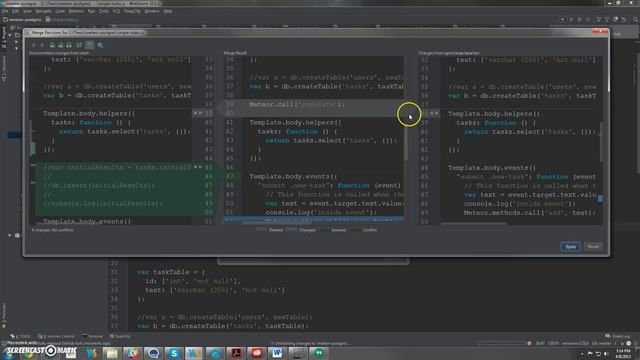640x360 pixels.
Task: Apply all non-conflicting changes from left
Action: pyautogui.click(x=52, y=45)
